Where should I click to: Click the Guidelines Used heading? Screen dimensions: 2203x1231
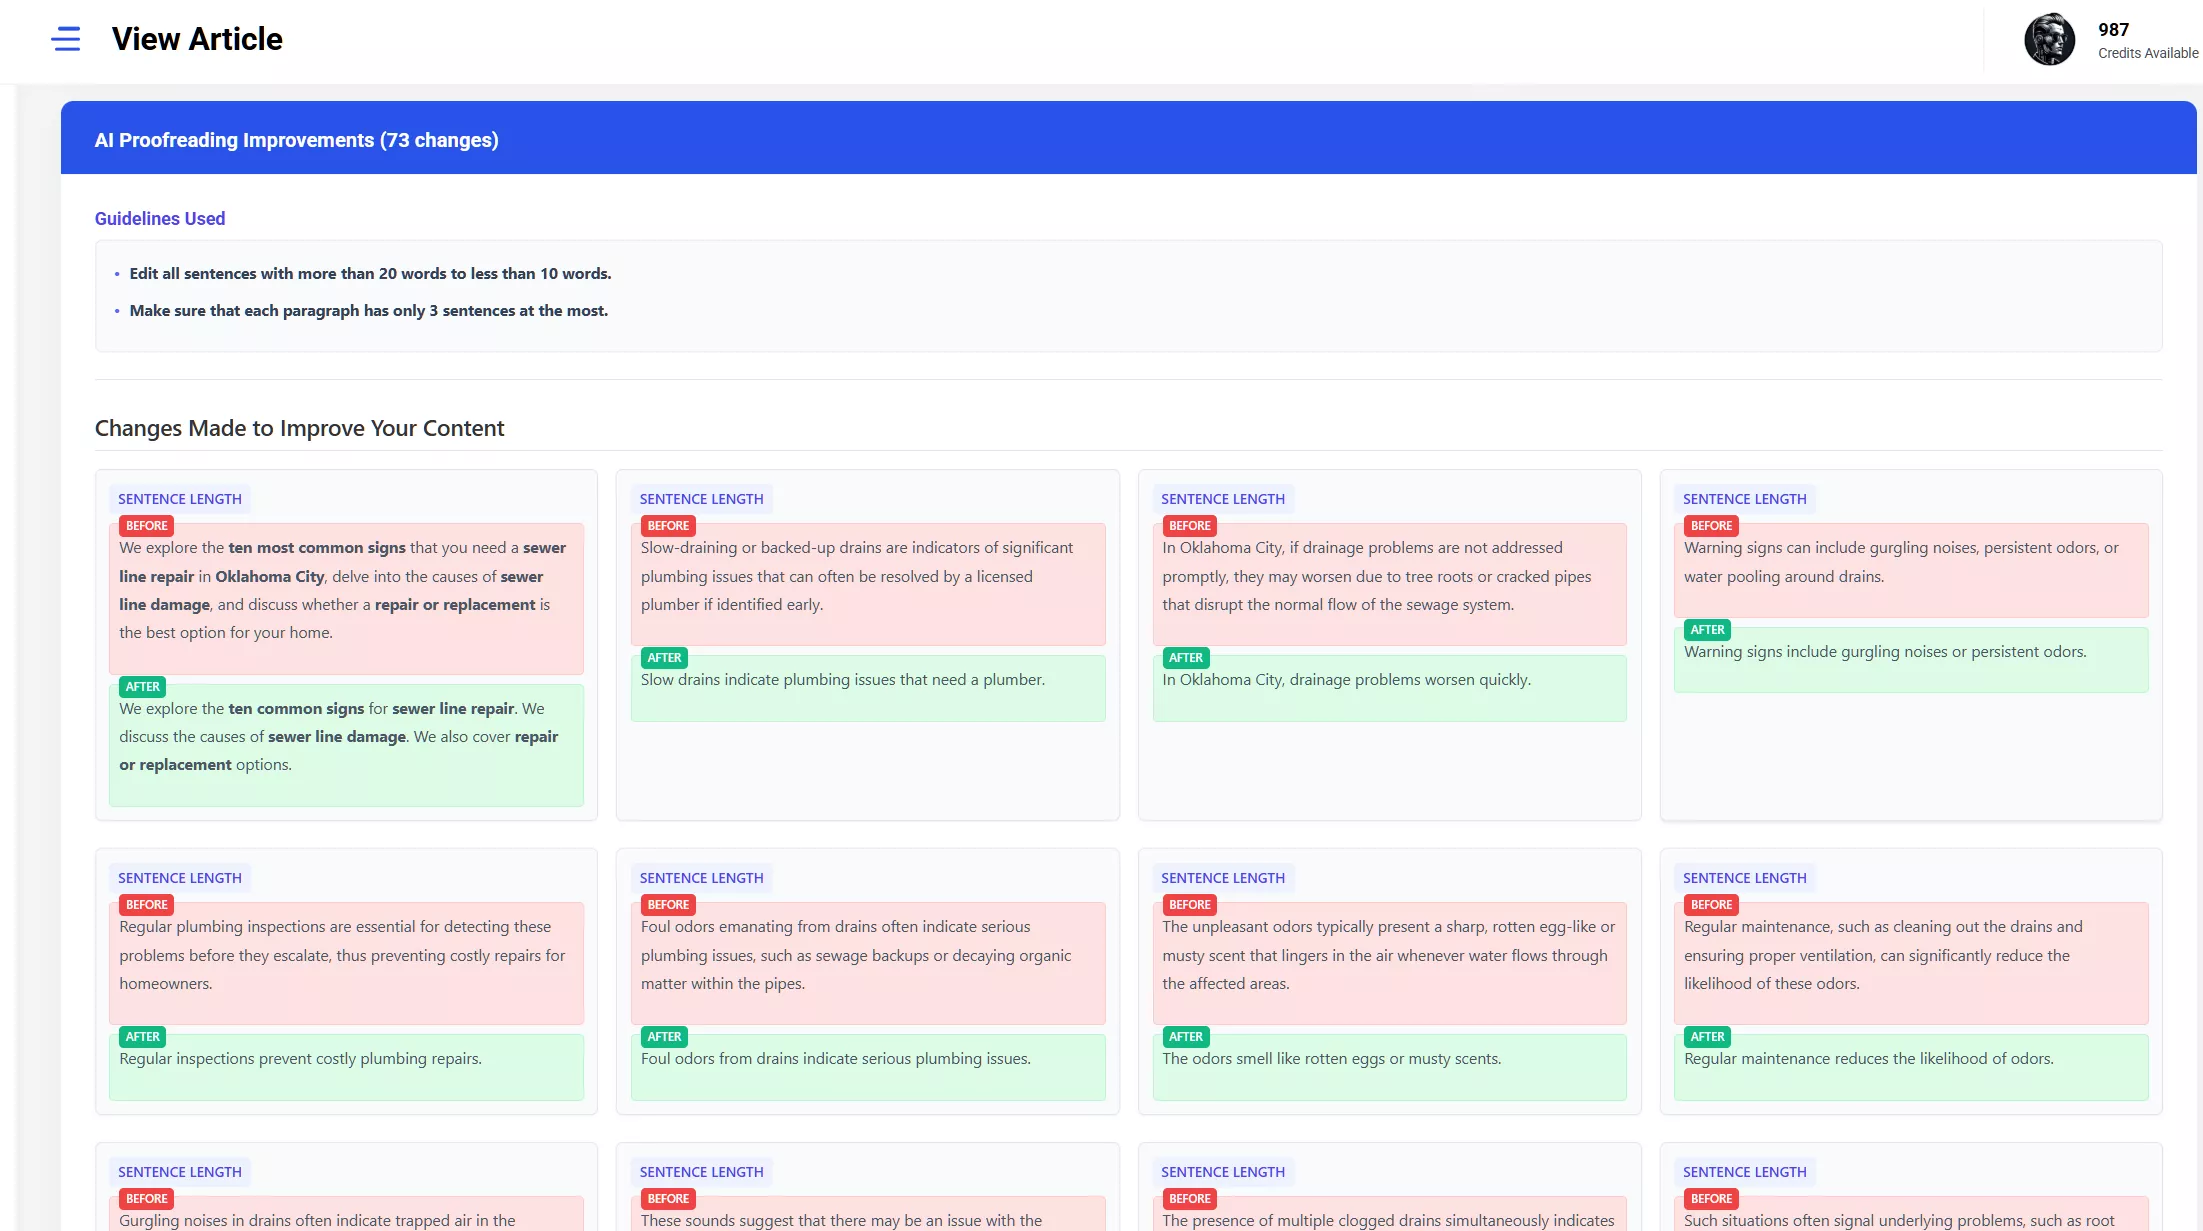[x=160, y=218]
